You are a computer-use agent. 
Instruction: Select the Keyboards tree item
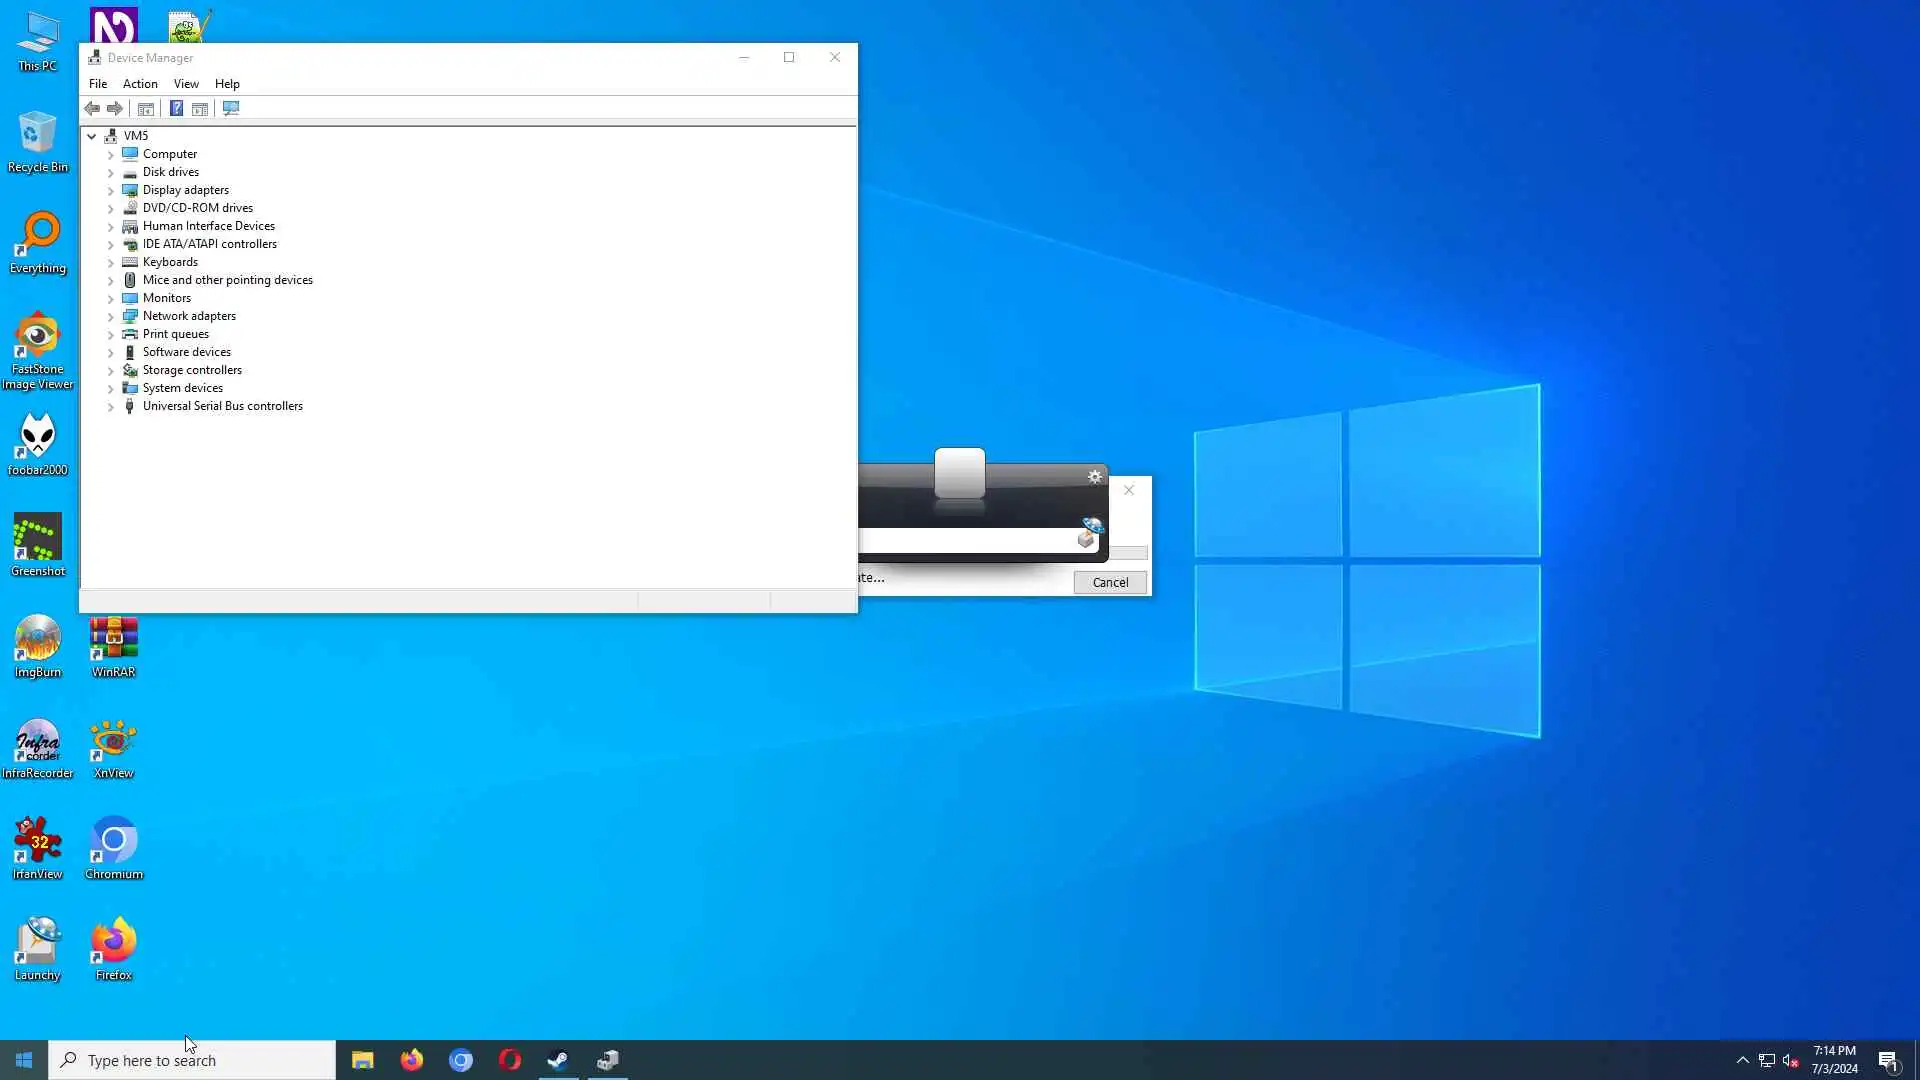click(x=170, y=262)
